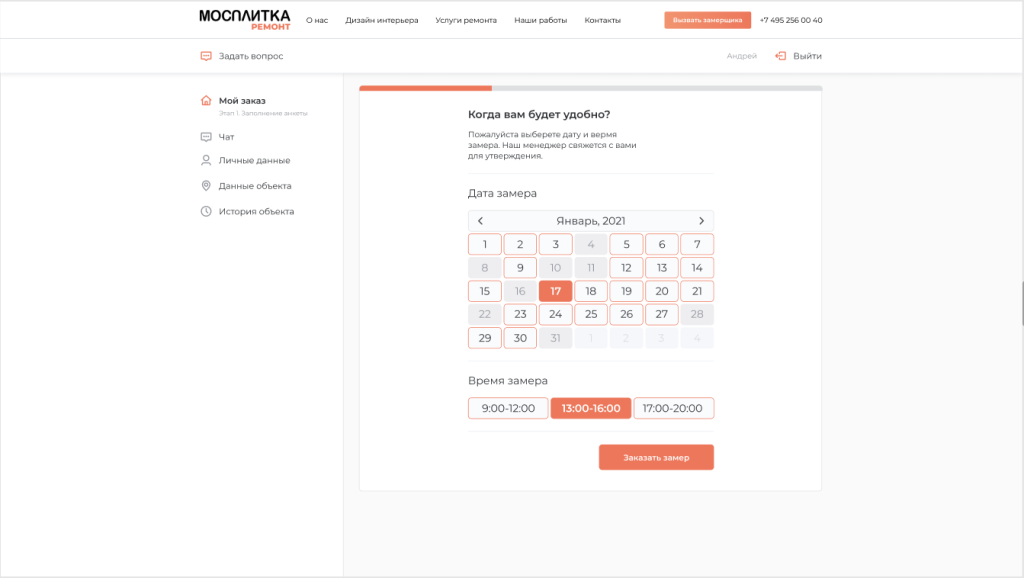The height and width of the screenshot is (578, 1024).
Task: Click the clock icon for История объекта
Action: tap(206, 211)
